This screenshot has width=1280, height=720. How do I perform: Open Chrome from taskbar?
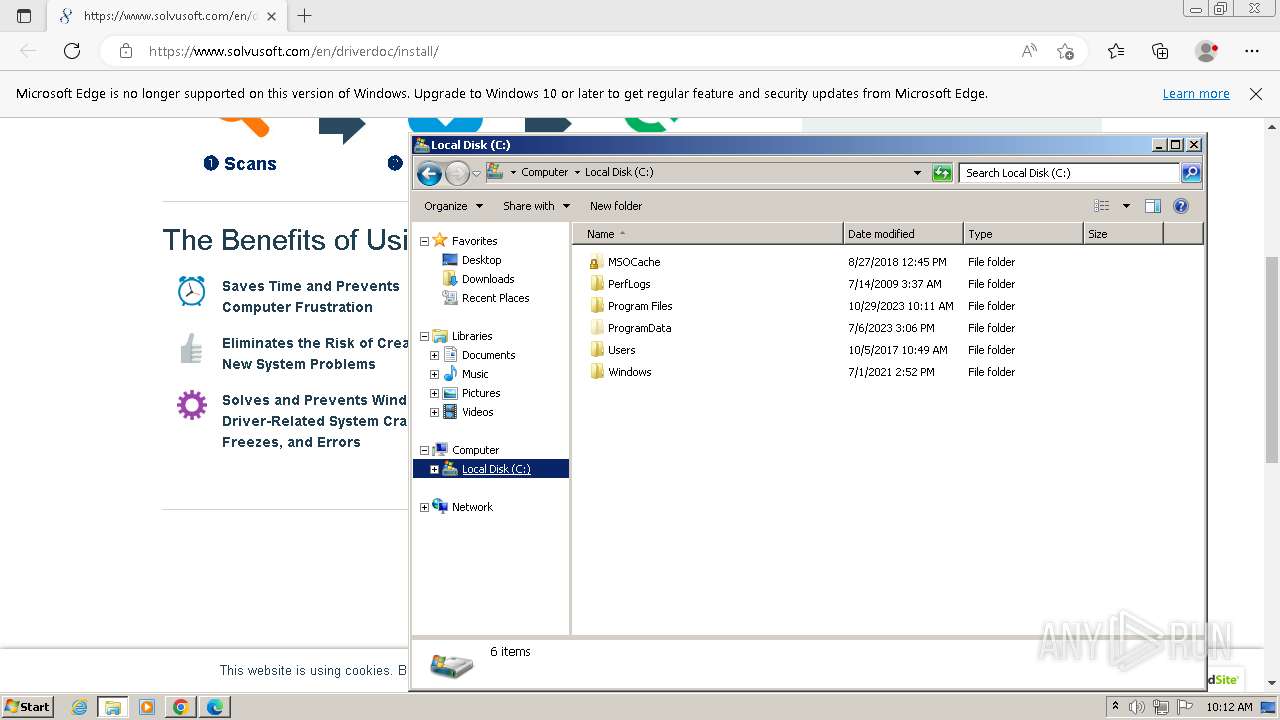[181, 707]
